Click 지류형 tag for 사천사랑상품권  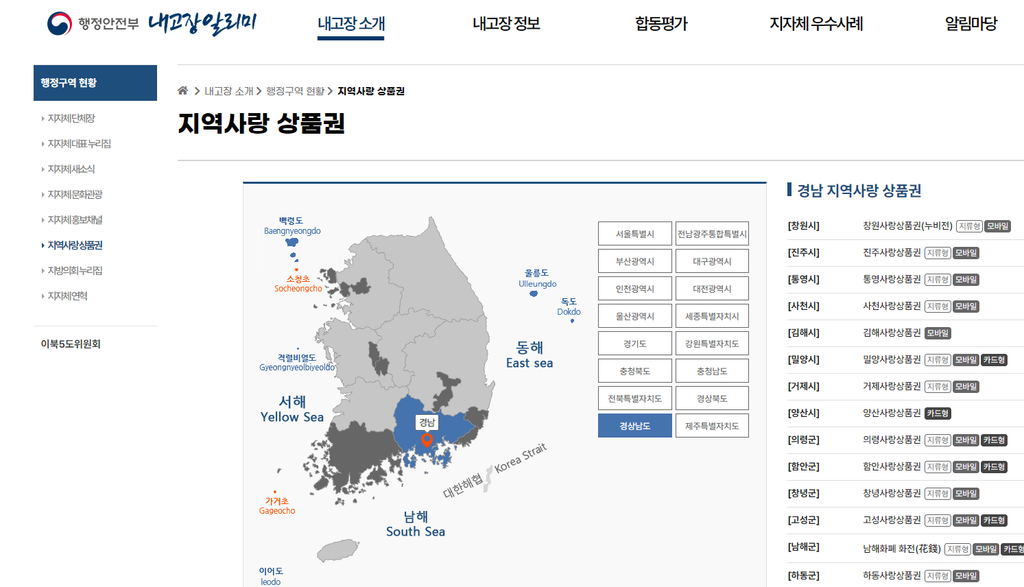tap(937, 306)
